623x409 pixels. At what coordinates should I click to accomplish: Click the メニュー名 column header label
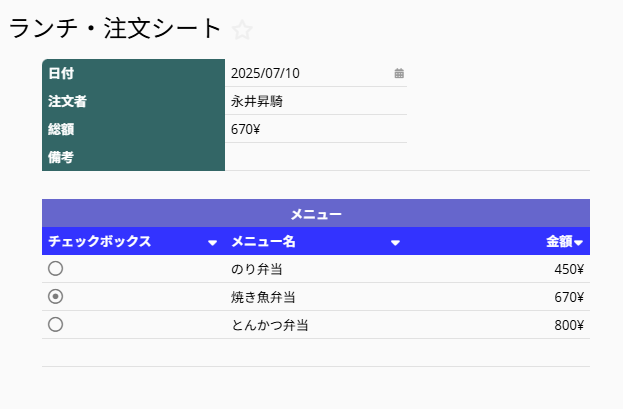point(263,241)
